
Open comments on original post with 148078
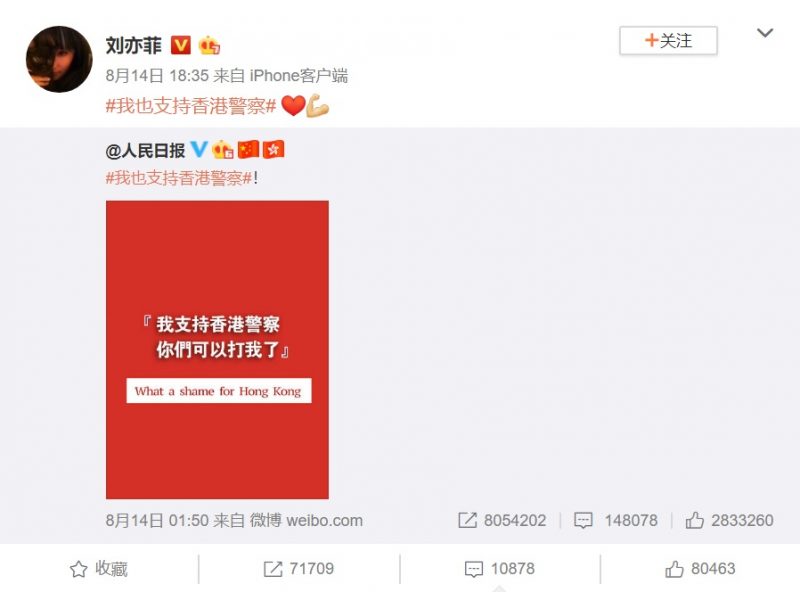(x=616, y=520)
